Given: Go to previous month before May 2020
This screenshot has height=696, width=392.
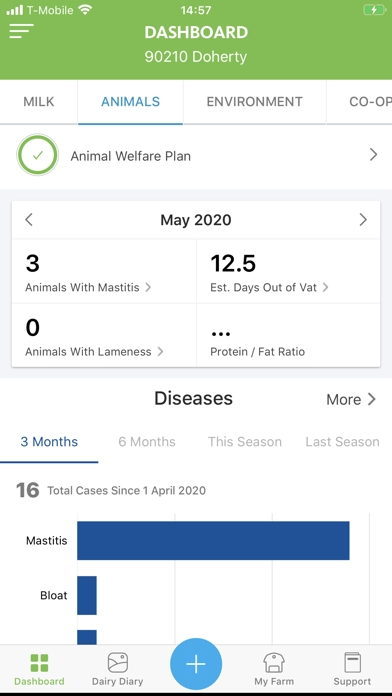Looking at the screenshot, I should [29, 220].
